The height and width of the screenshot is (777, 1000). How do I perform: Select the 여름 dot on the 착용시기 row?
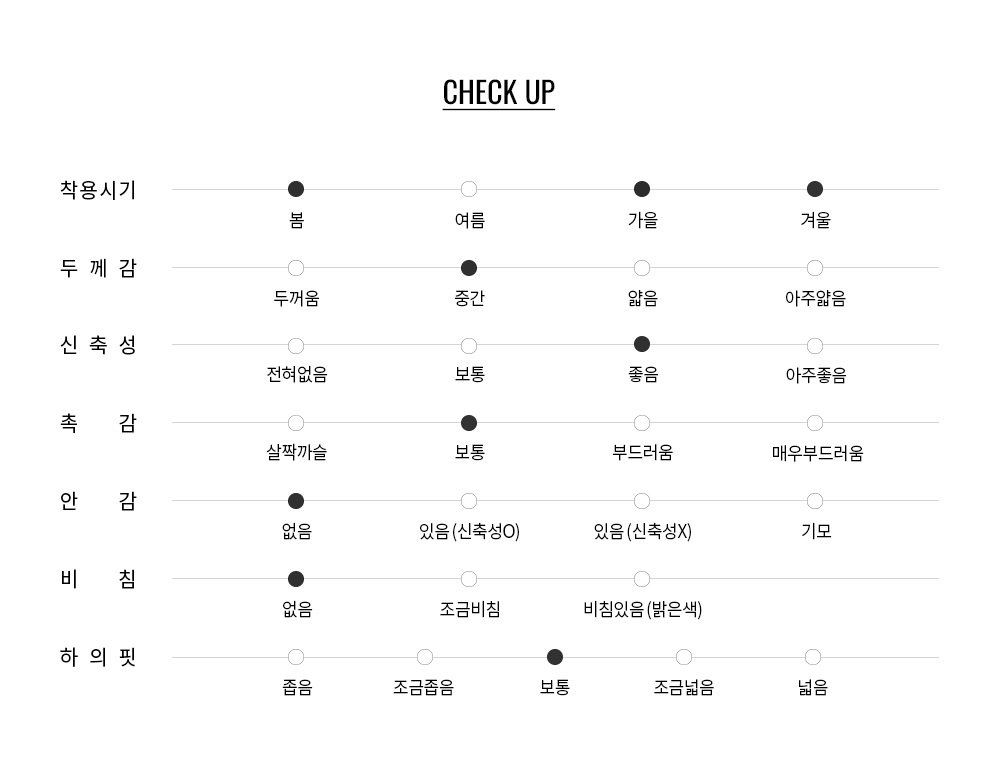(x=469, y=189)
